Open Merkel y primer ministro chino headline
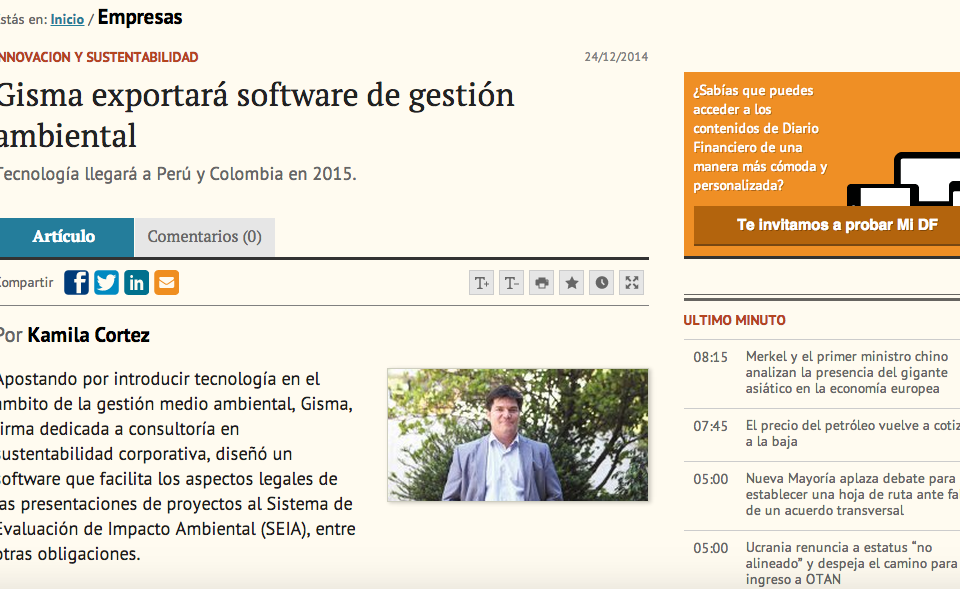Image resolution: width=960 pixels, height=589 pixels. coord(847,372)
